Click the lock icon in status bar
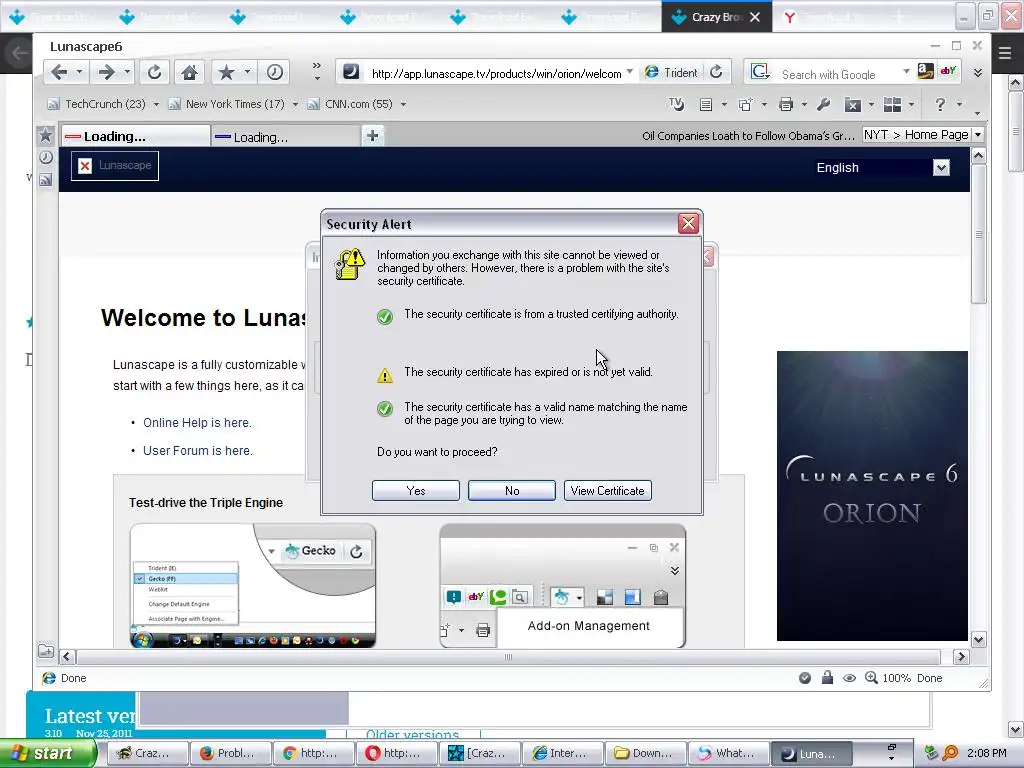The image size is (1024, 768). [x=827, y=678]
